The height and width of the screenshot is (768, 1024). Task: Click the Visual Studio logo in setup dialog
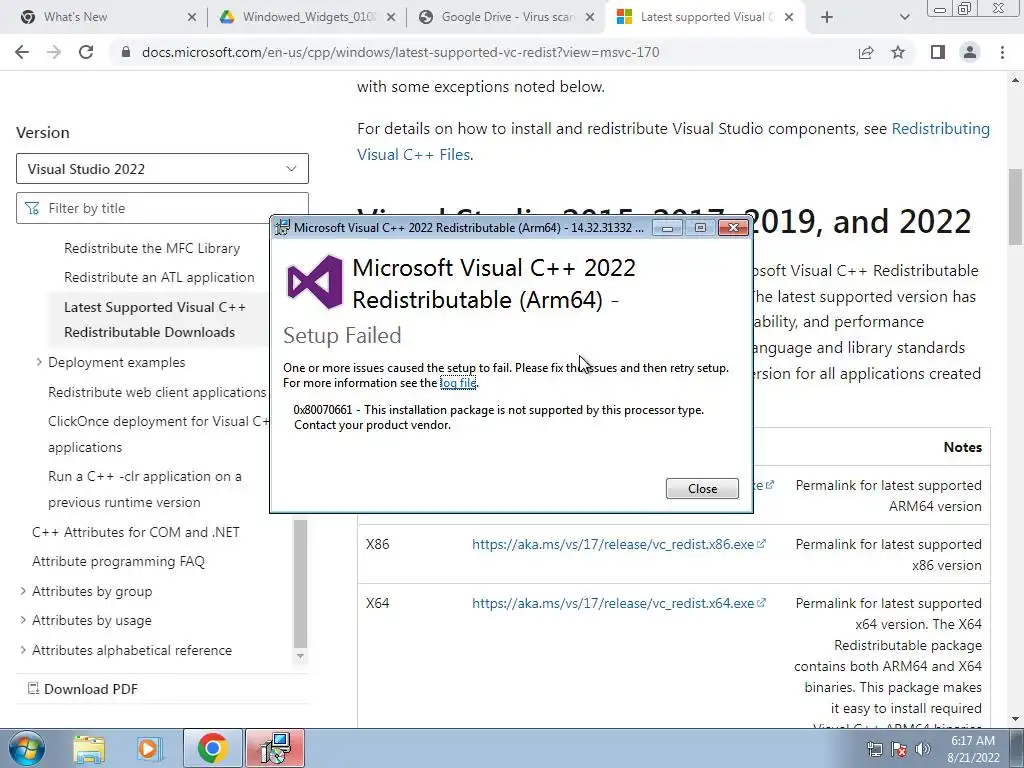coord(315,282)
